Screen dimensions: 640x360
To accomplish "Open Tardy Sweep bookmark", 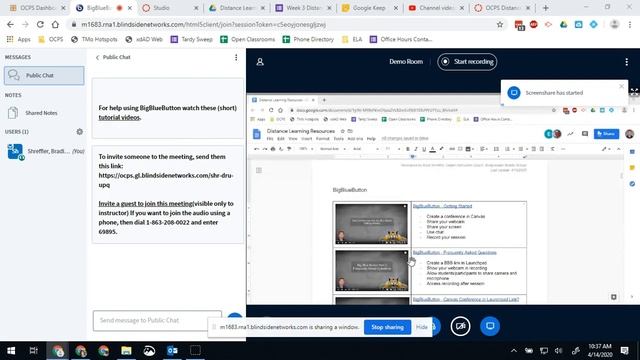I will tap(191, 39).
